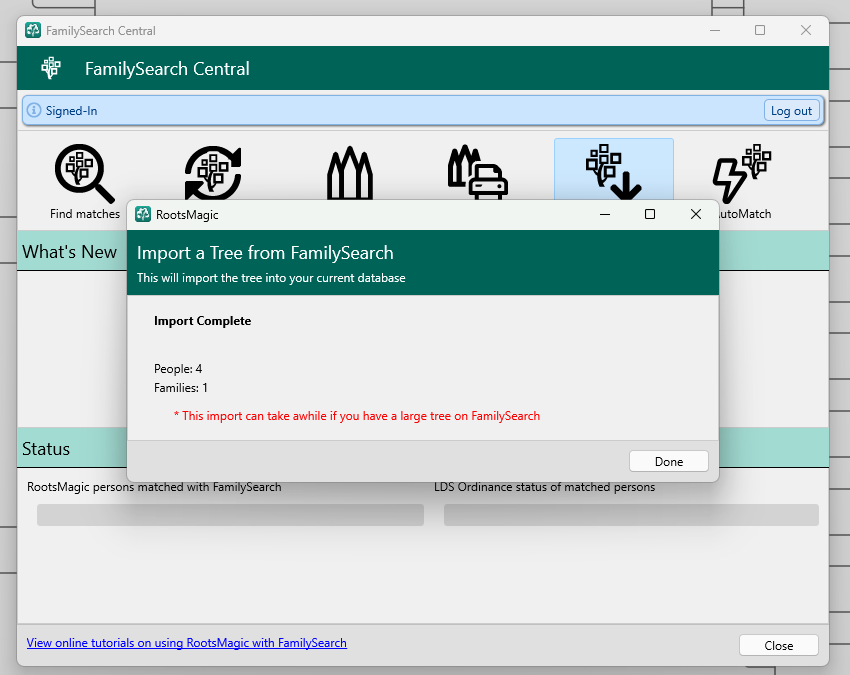
Task: Open the online tutorials link
Action: (x=186, y=642)
